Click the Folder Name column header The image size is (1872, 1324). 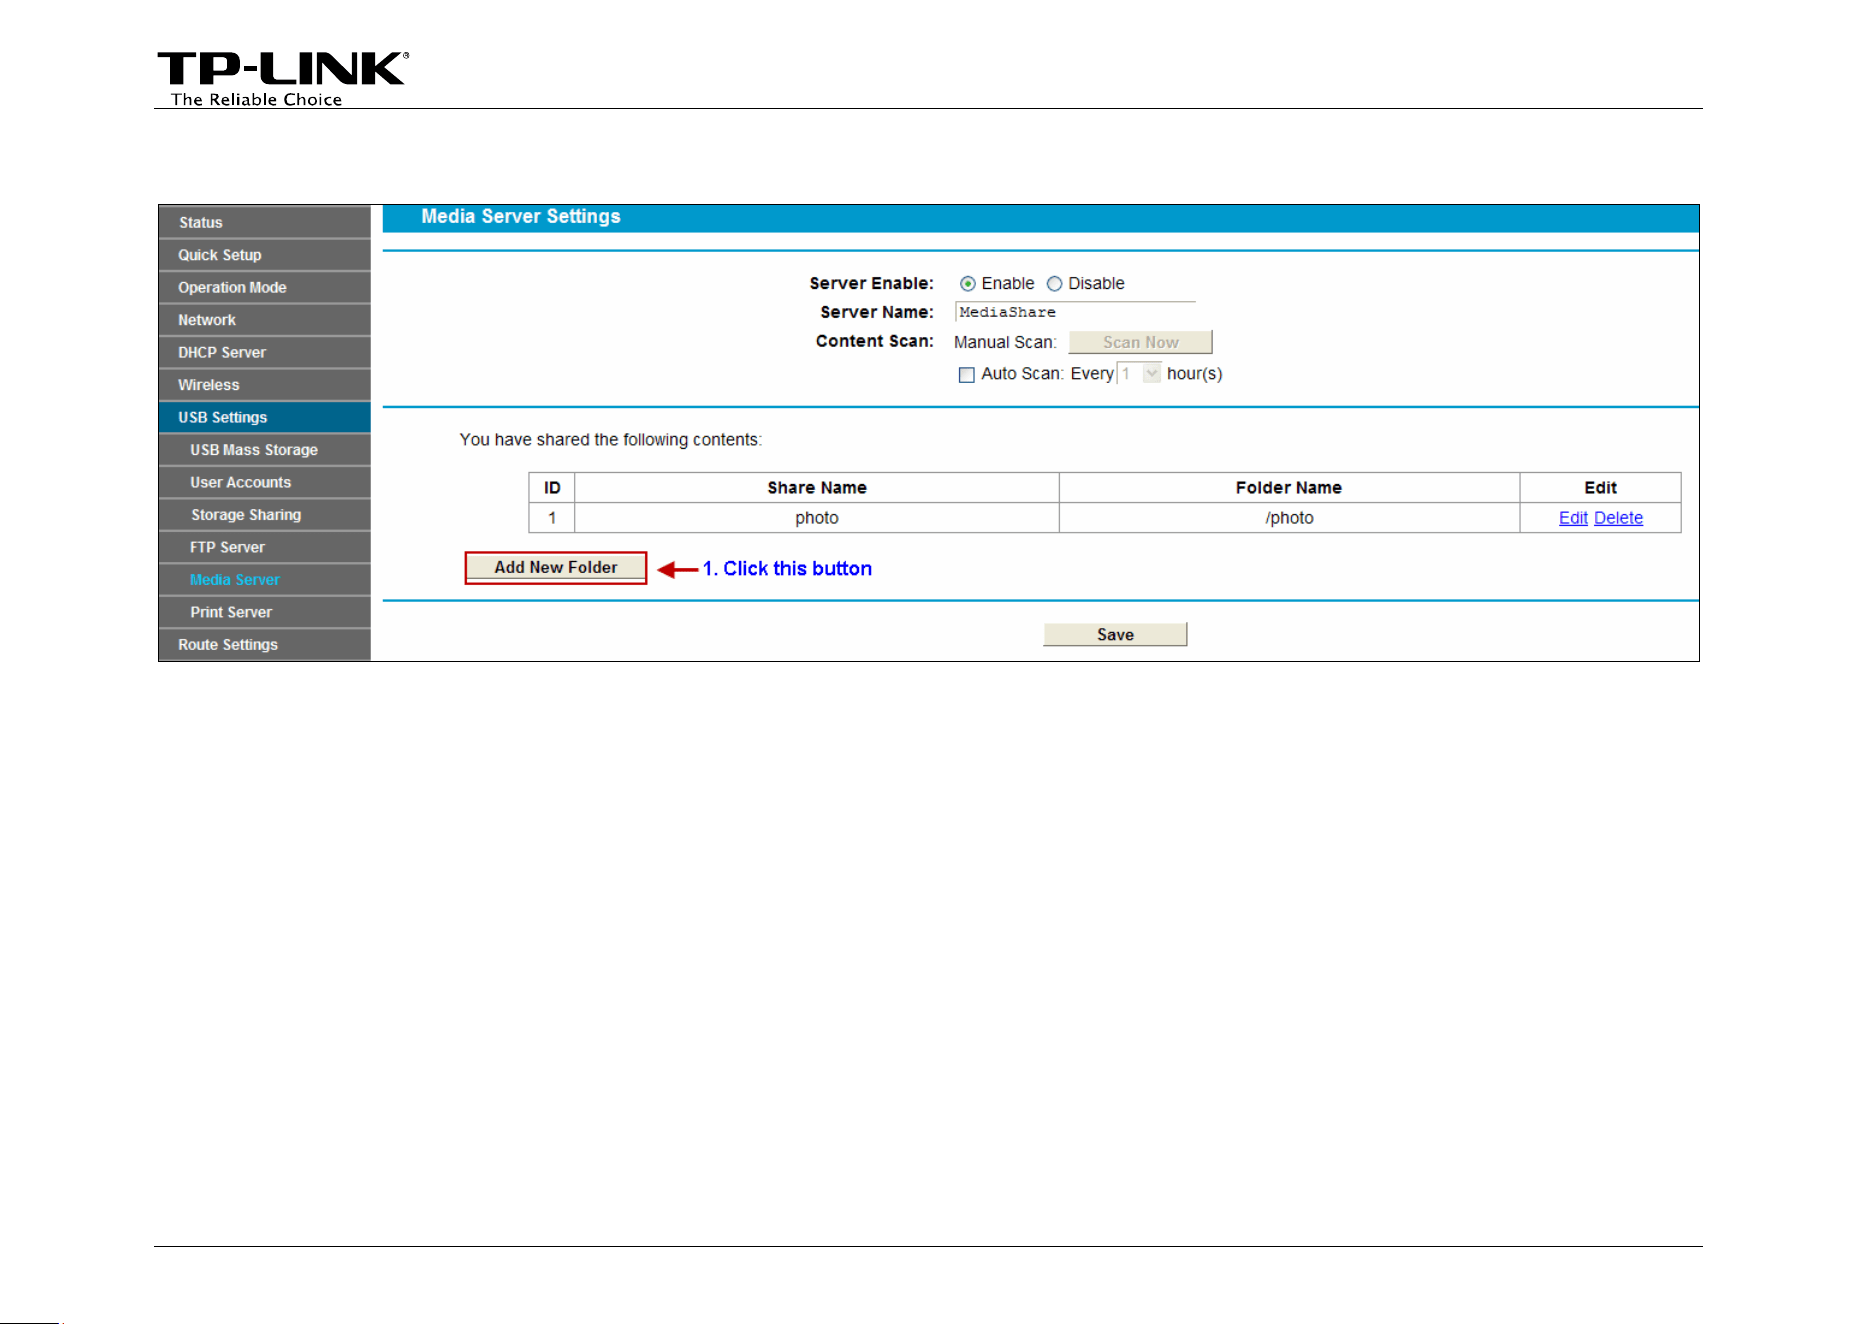pyautogui.click(x=1289, y=488)
